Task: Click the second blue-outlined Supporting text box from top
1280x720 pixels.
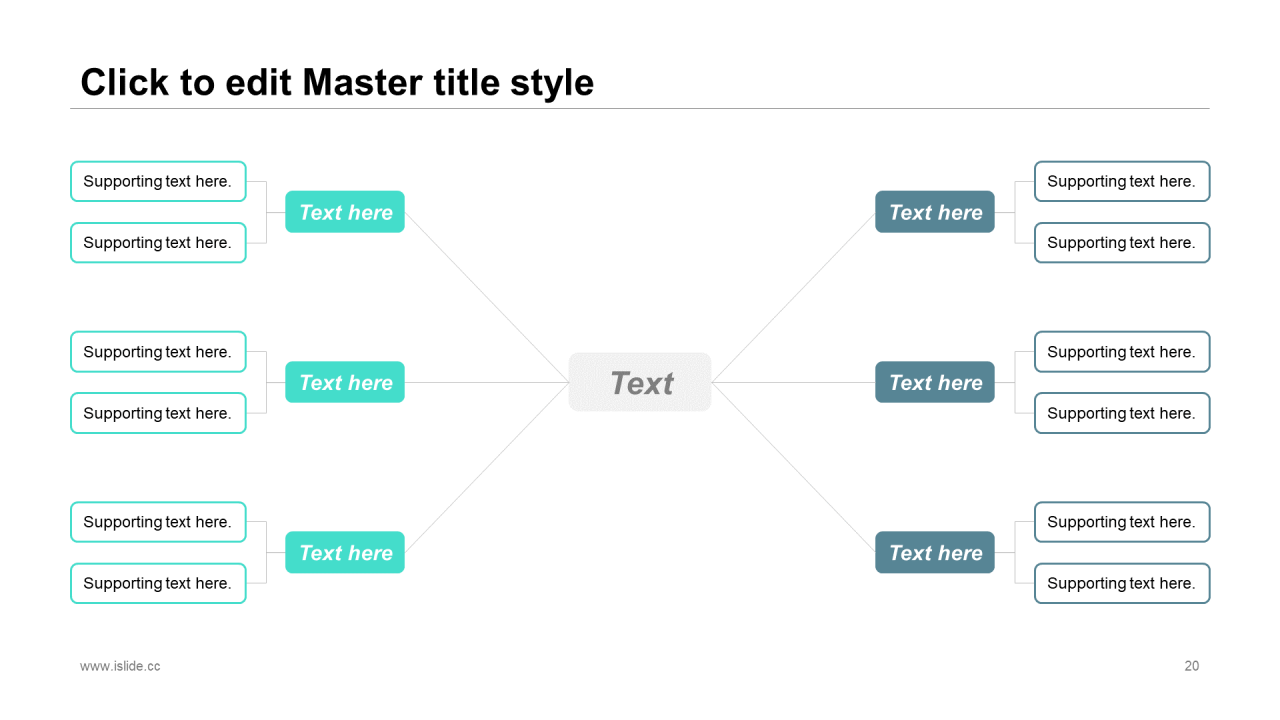Action: click(x=1122, y=242)
